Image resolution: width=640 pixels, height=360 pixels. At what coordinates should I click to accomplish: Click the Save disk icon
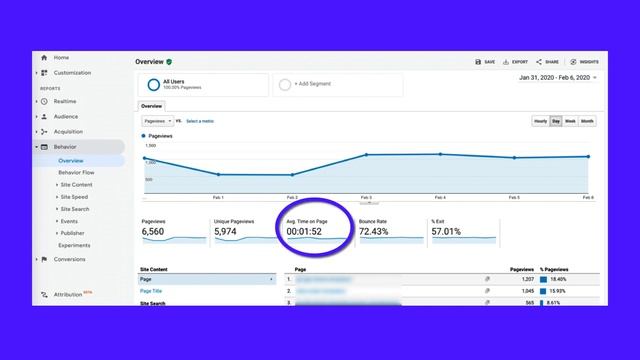(x=478, y=62)
